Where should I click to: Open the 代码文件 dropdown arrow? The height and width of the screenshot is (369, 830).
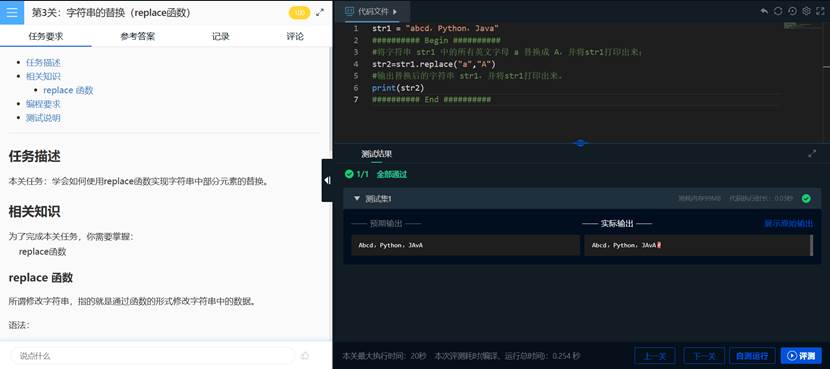395,11
